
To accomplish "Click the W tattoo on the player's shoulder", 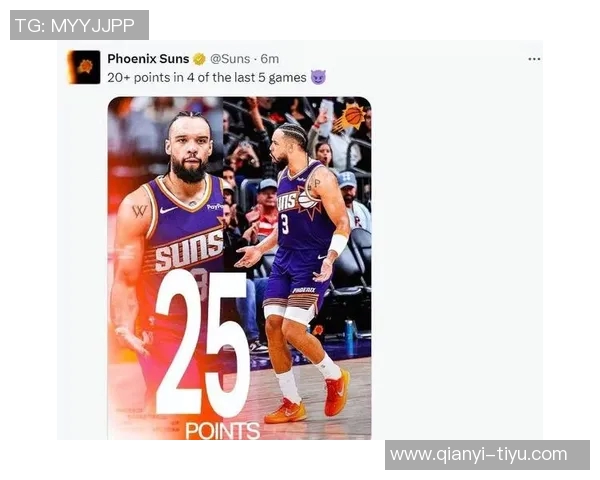I will click(x=139, y=211).
